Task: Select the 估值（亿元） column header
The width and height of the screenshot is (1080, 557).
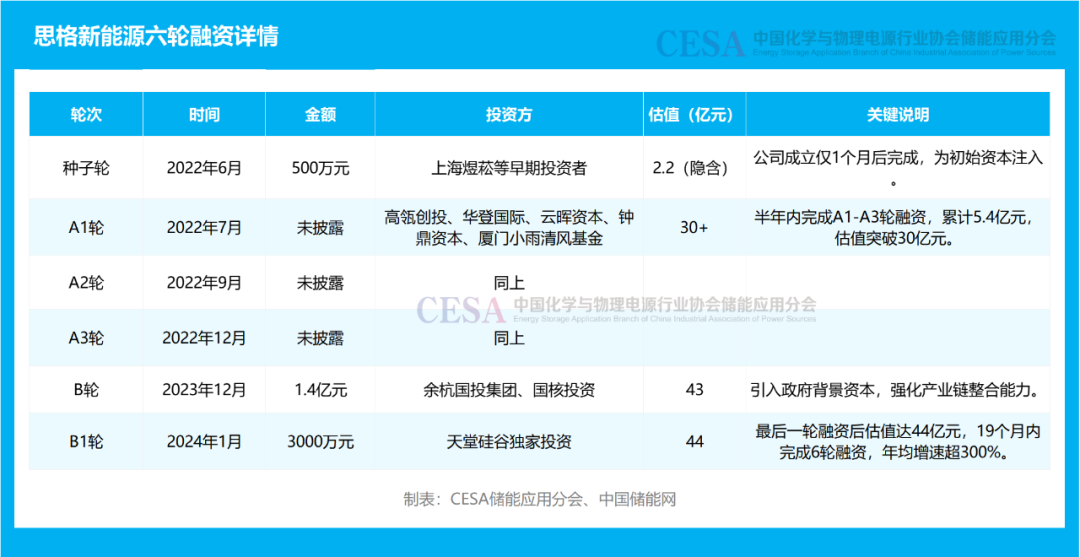Action: [693, 115]
